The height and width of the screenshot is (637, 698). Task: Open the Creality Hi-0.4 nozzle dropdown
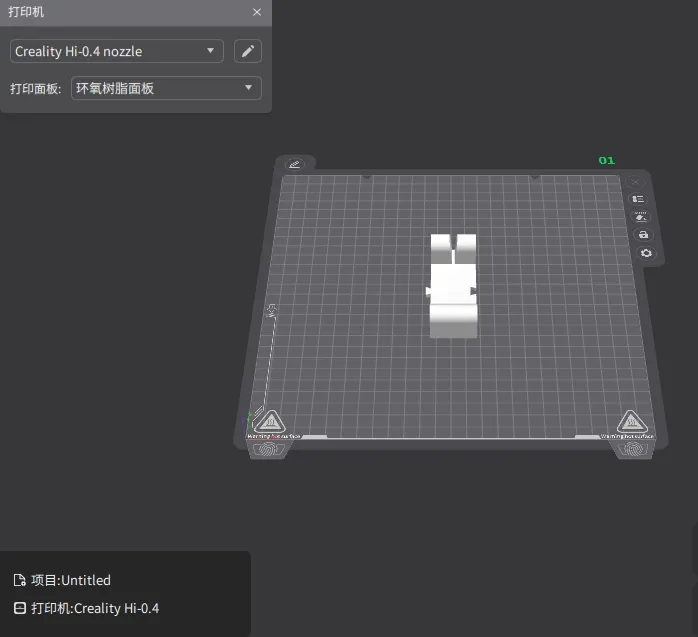[x=116, y=51]
